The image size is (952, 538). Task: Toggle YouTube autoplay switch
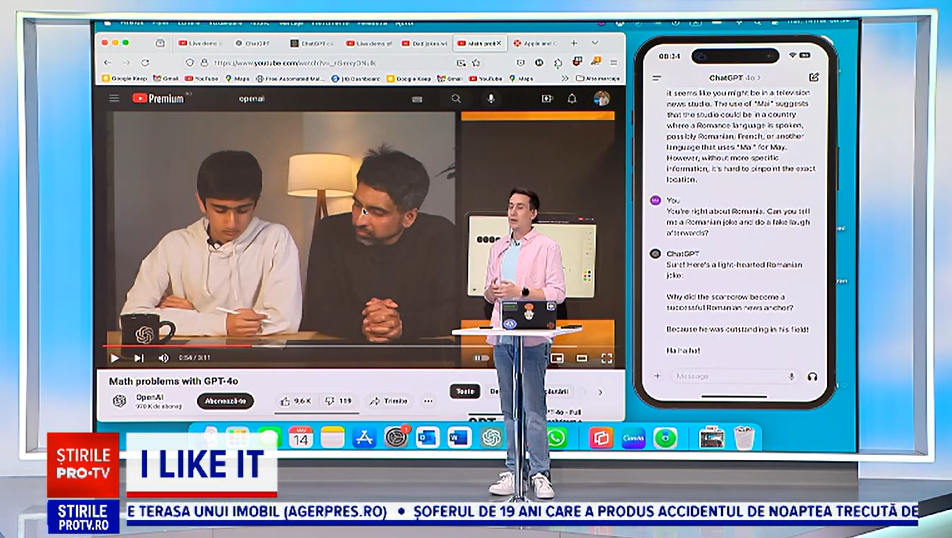pos(481,357)
